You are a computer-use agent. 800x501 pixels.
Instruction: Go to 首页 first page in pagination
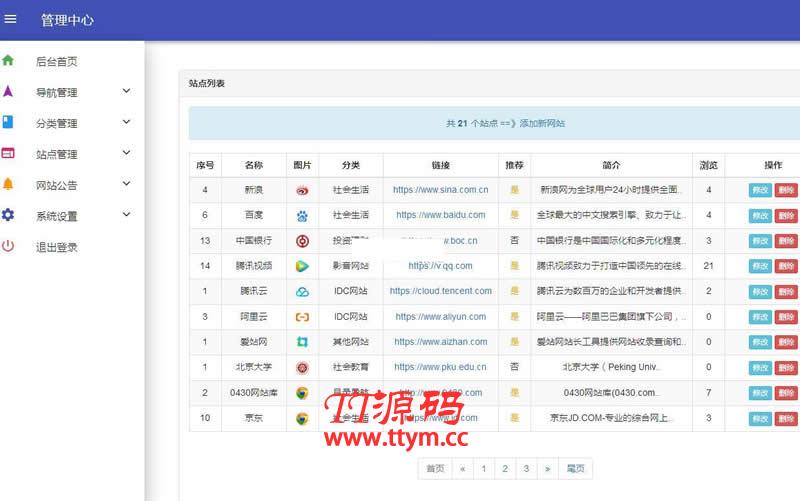[435, 468]
